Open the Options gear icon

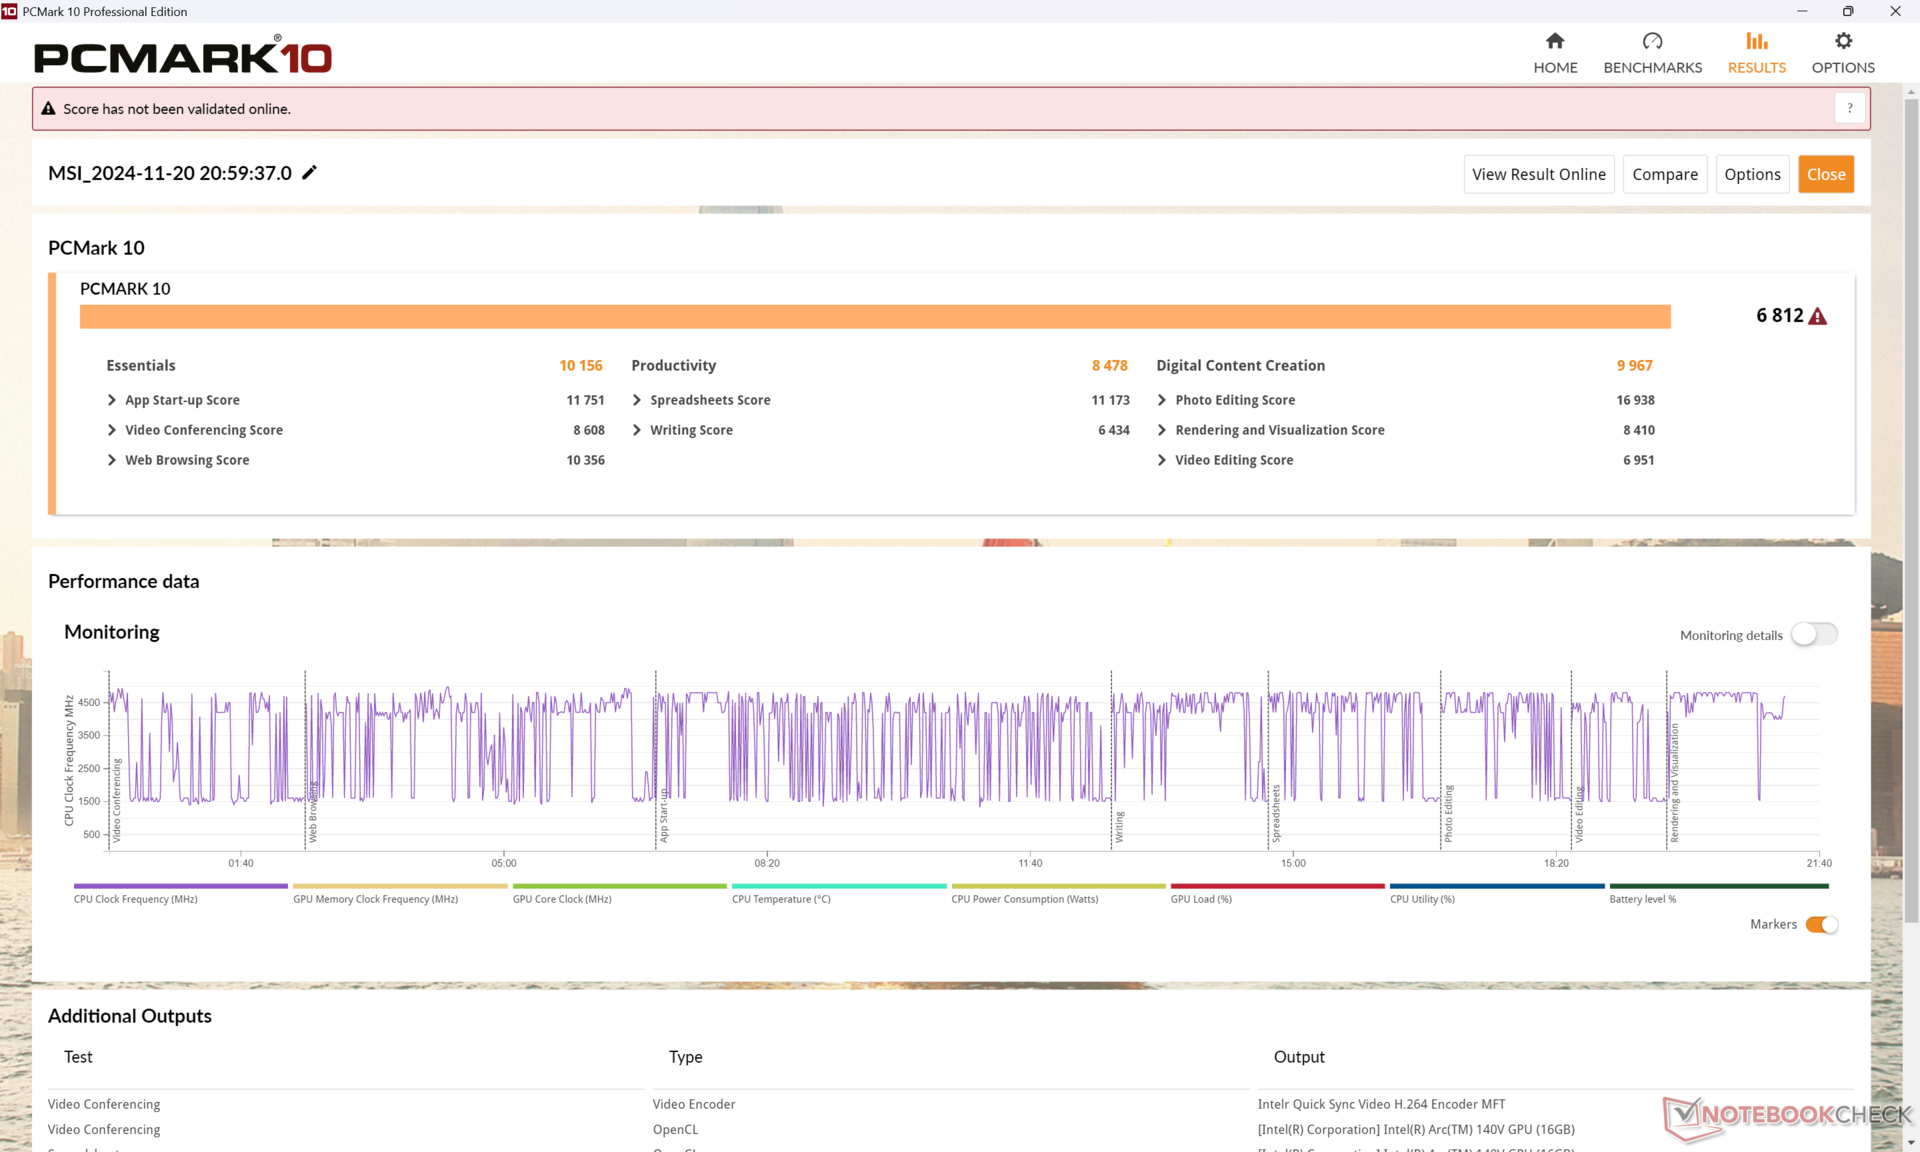[1843, 41]
